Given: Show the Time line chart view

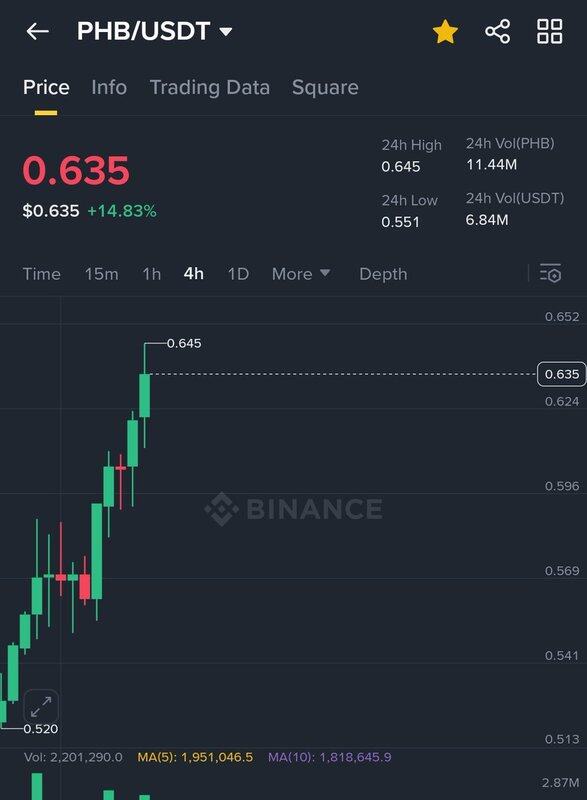Looking at the screenshot, I should click(x=42, y=274).
